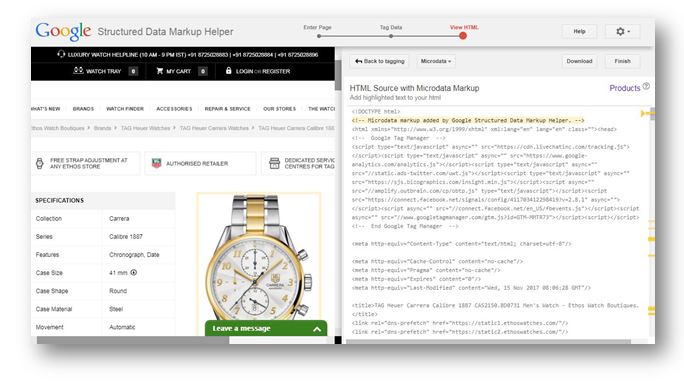Click the TAG Heuer authorised retailer badge icon

coord(157,163)
